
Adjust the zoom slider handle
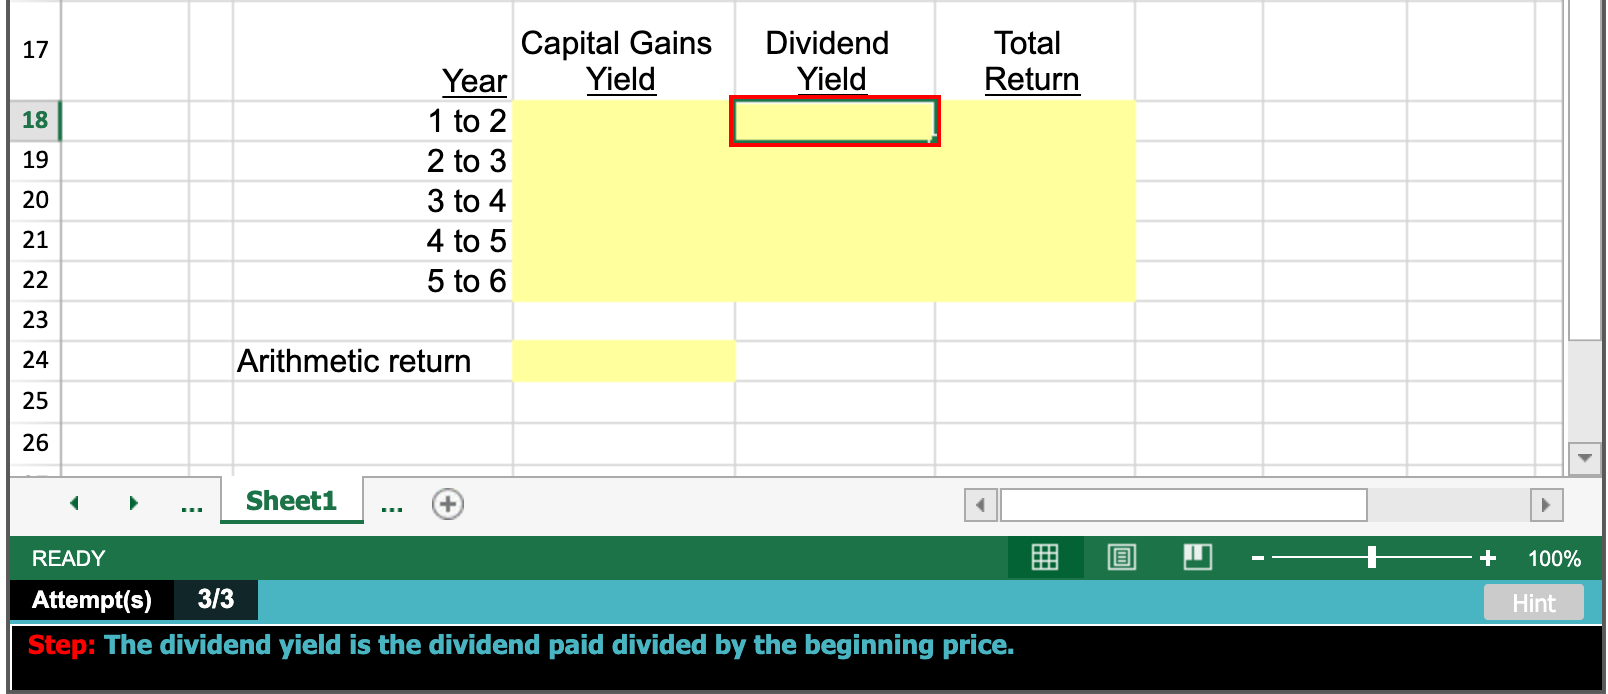click(1372, 557)
